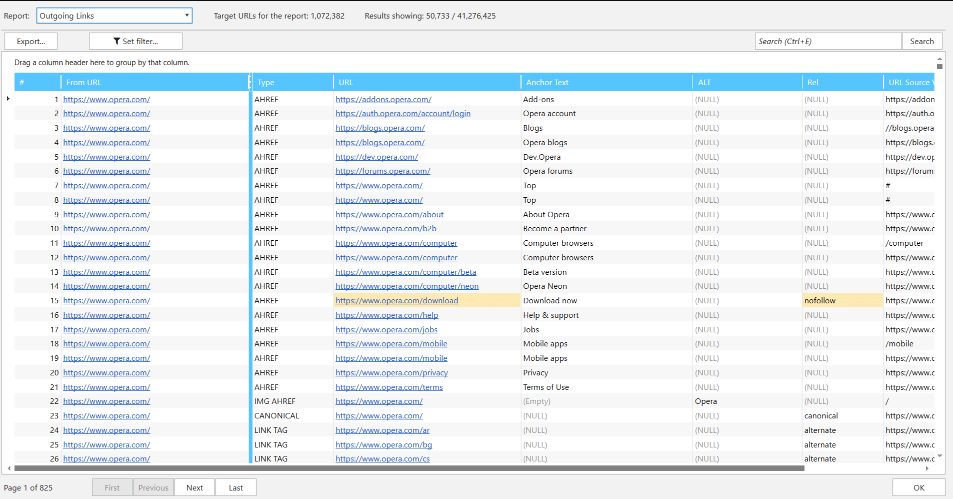Click the vertical scrollbar up arrow
953x499 pixels.
coord(940,59)
